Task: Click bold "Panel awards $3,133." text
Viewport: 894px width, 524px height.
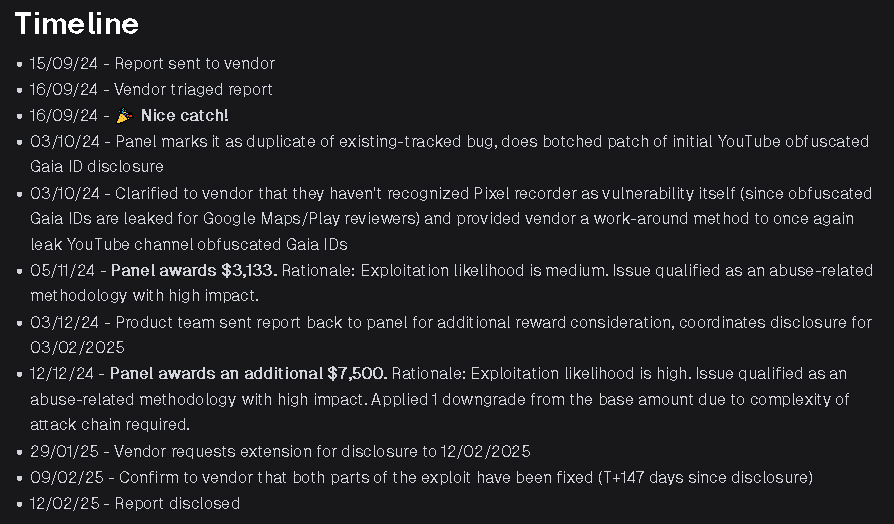Action: pyautogui.click(x=196, y=270)
